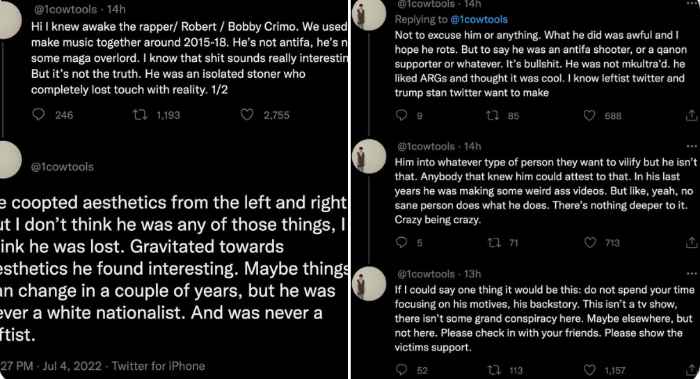Open more options on 'If I could say' tweet
Screen dimensions: 700x379
click(692, 273)
